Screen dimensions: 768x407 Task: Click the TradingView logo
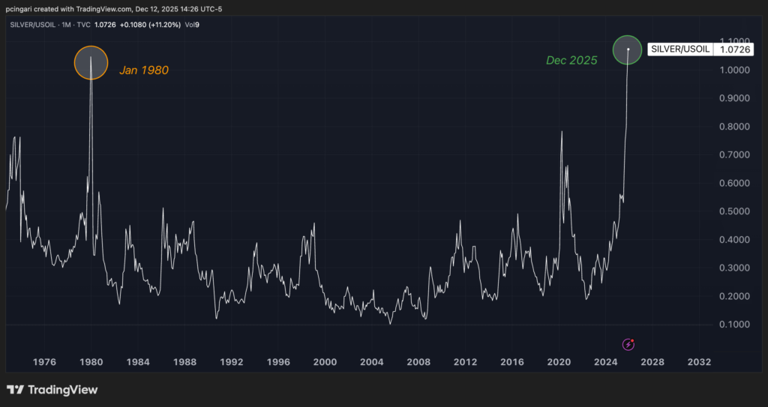(x=52, y=390)
